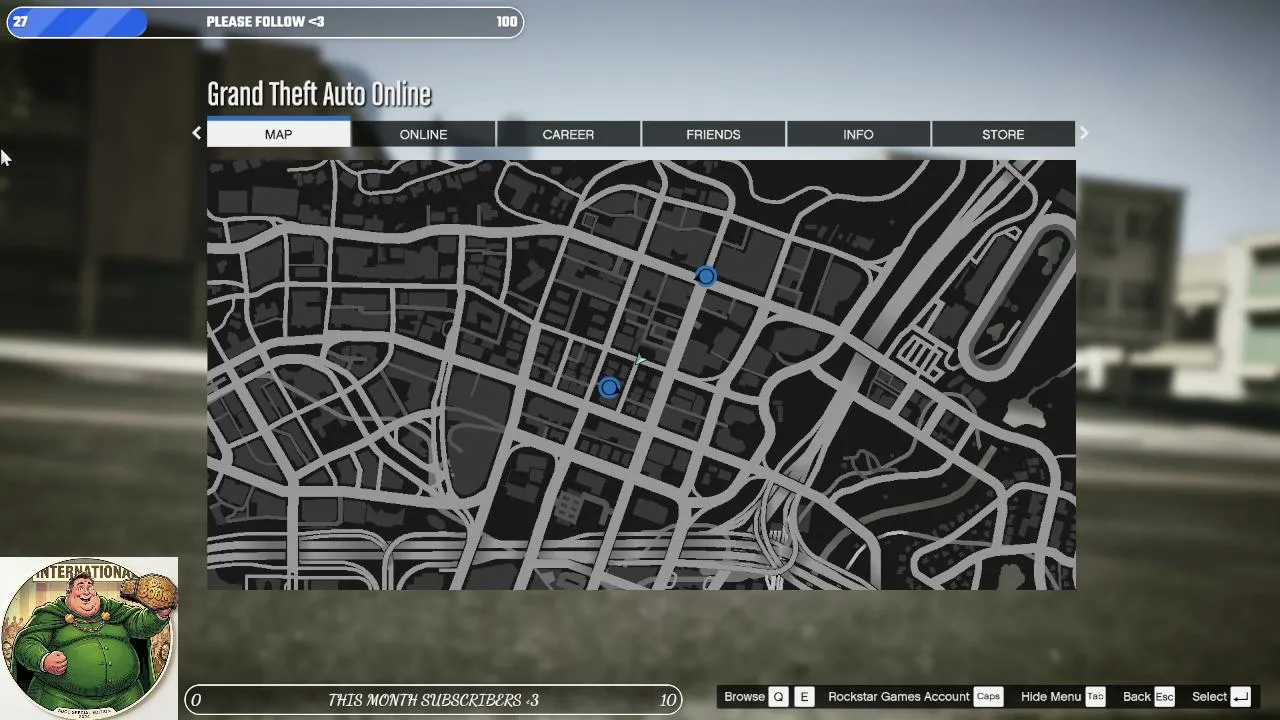
Task: Click the Grand Theft Auto Online title
Action: pyautogui.click(x=319, y=94)
